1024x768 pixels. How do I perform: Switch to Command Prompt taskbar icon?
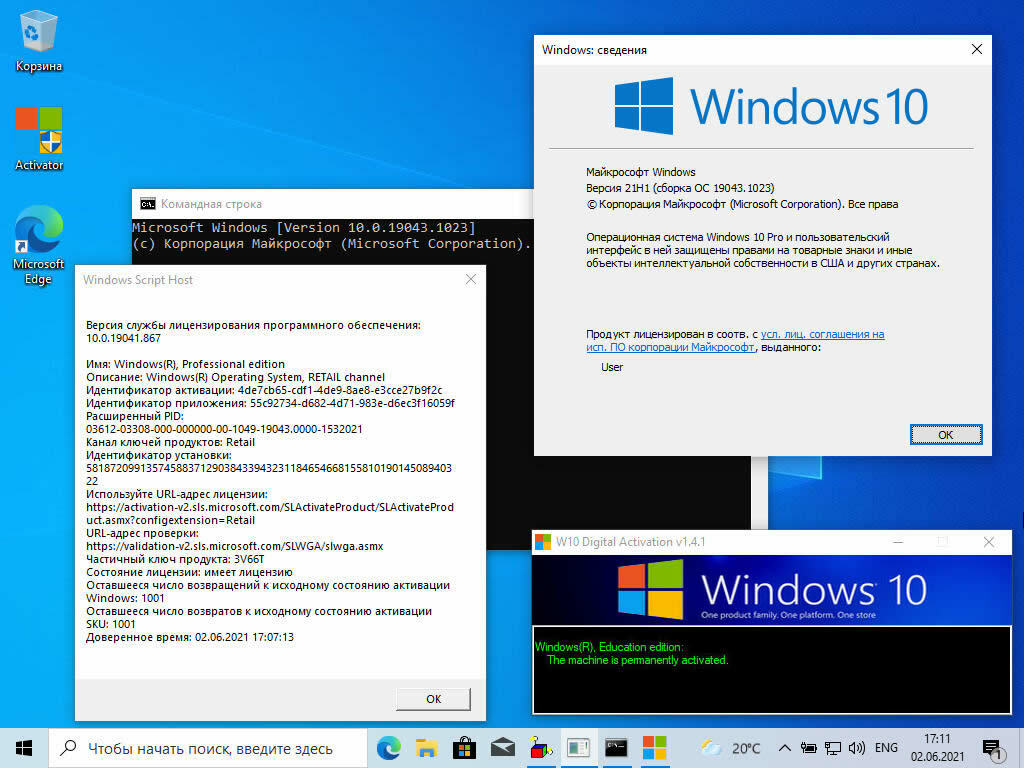[616, 747]
